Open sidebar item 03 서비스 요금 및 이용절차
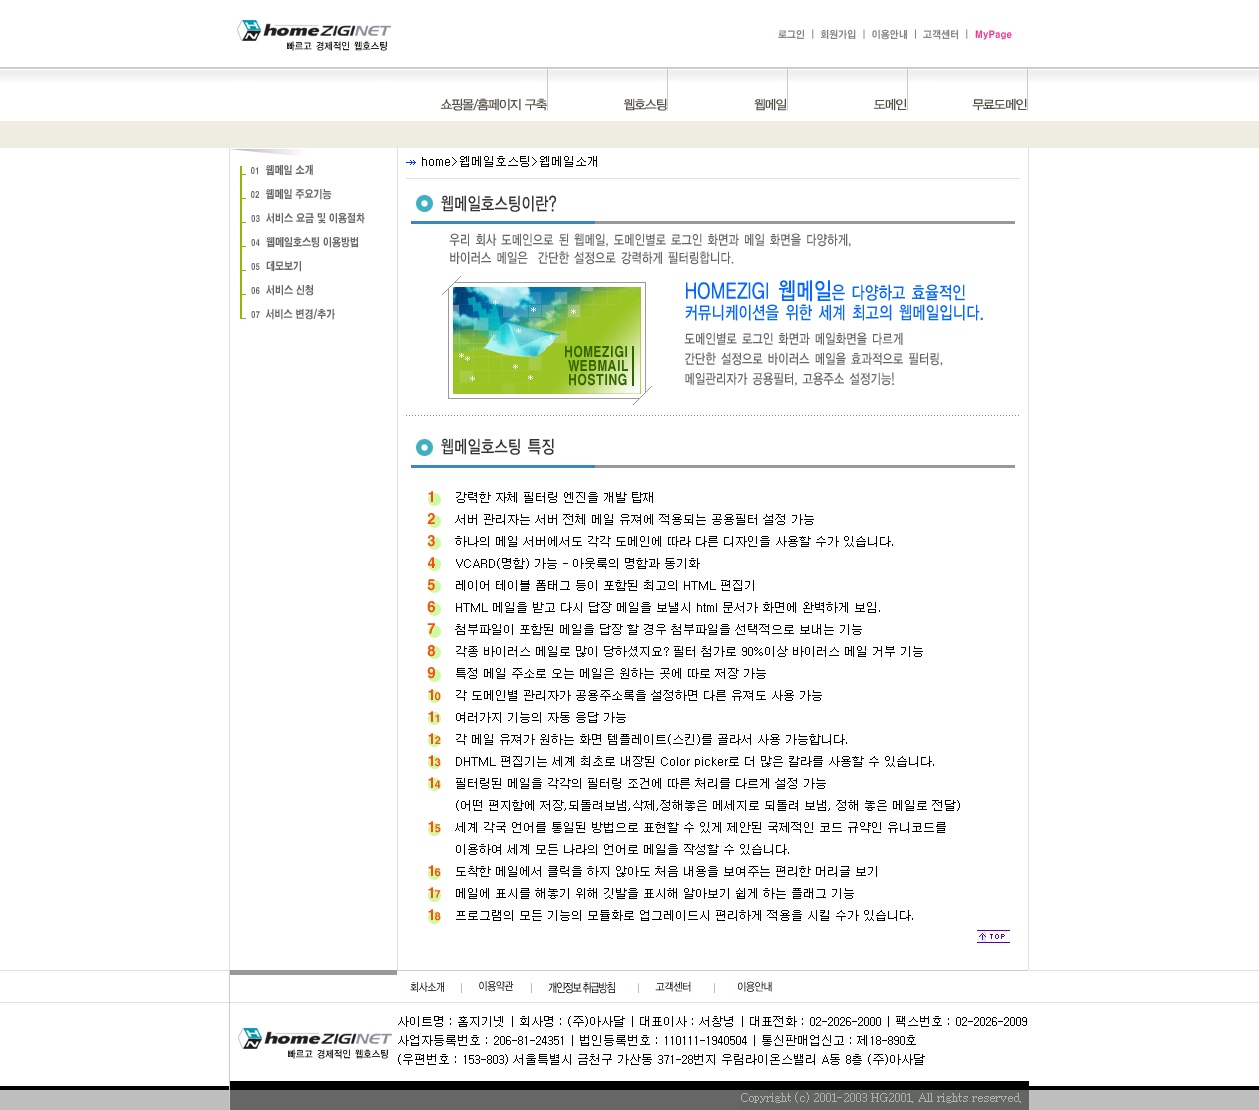Image resolution: width=1259 pixels, height=1110 pixels. pos(314,218)
